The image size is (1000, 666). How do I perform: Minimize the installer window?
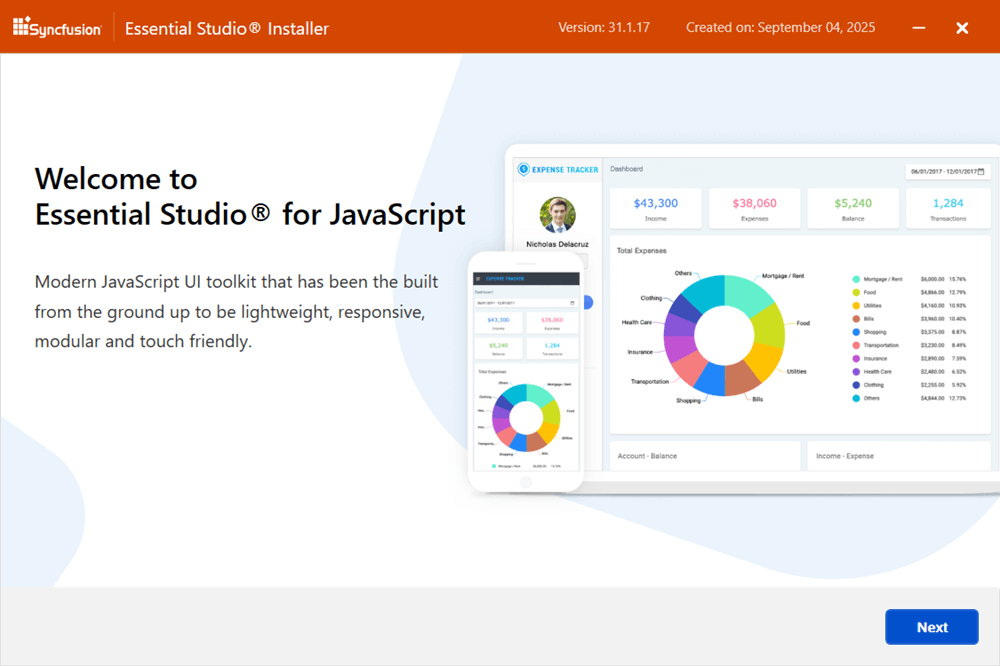tap(920, 28)
